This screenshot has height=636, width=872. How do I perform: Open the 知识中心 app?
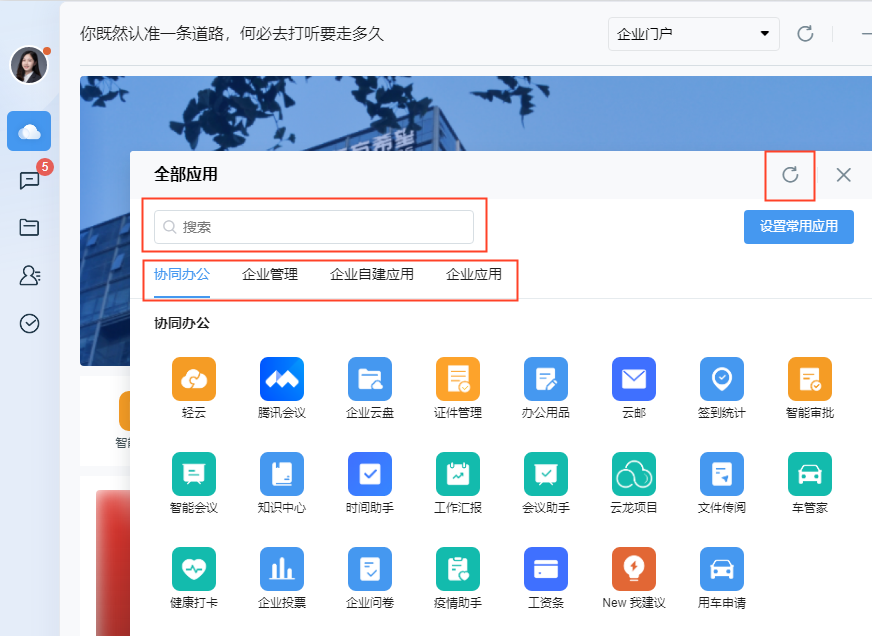[282, 474]
